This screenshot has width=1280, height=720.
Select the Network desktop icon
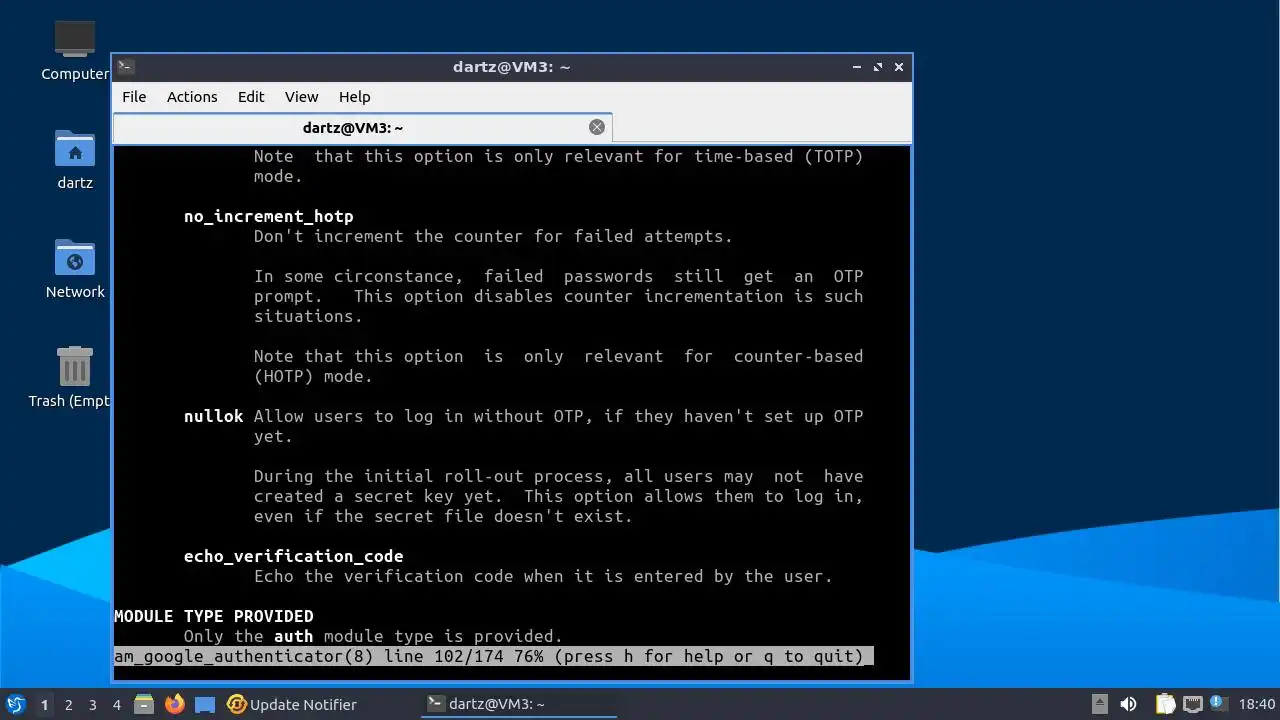74,269
